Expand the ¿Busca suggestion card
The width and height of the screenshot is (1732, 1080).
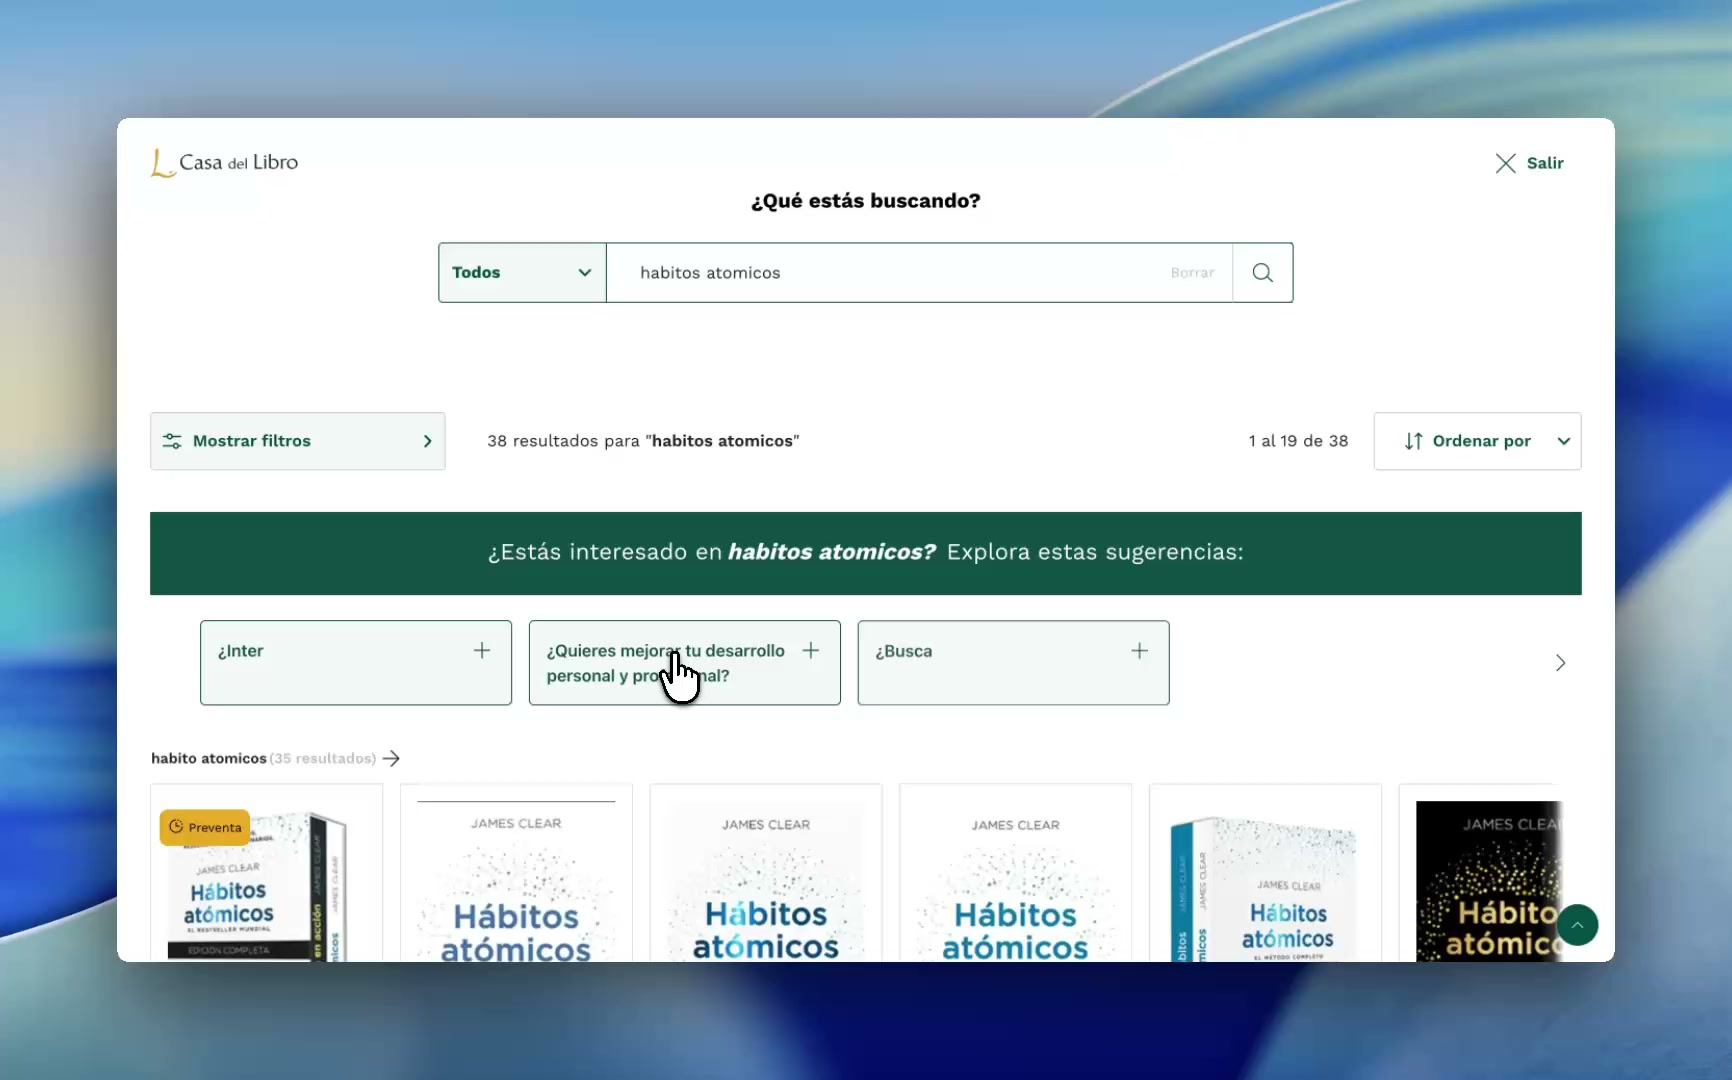1013,663
